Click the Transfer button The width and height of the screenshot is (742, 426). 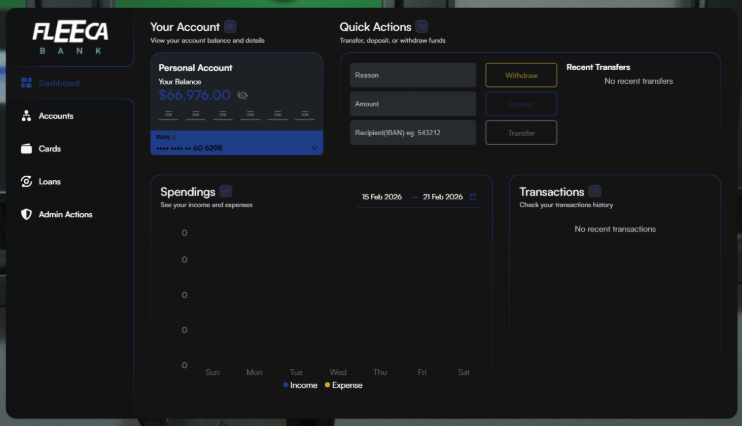point(521,133)
